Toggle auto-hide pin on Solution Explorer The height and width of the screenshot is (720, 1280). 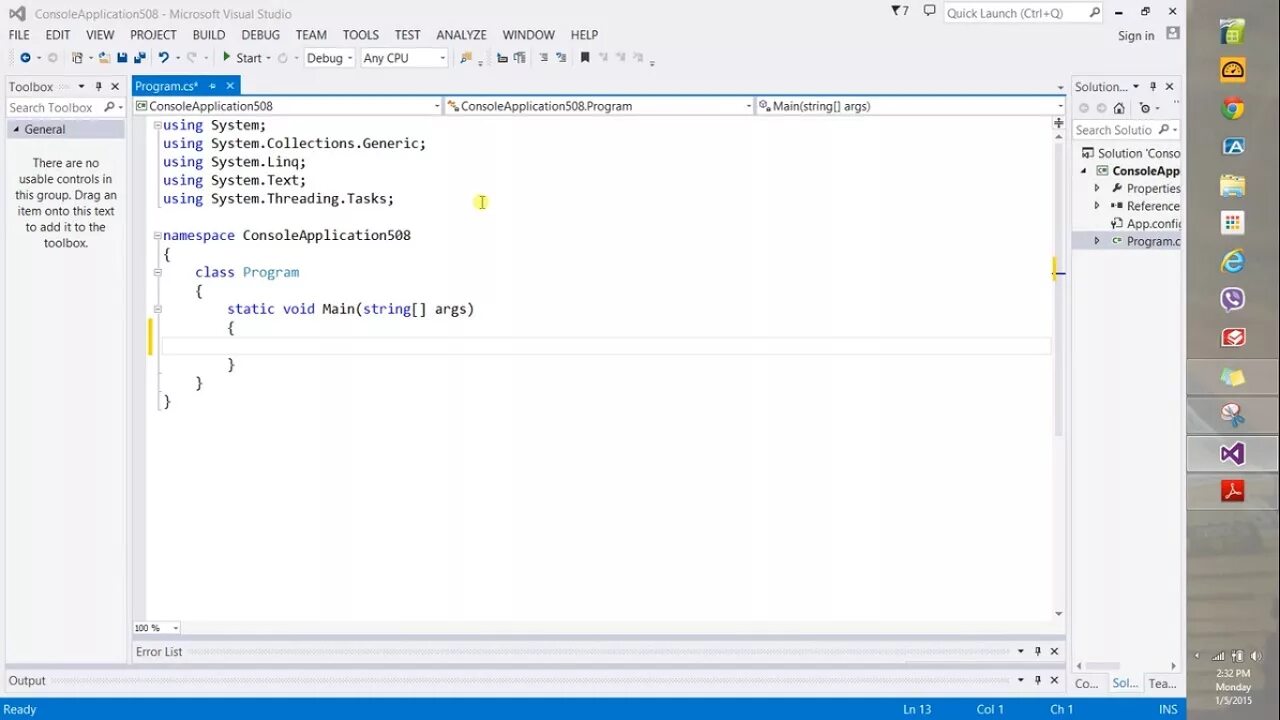coord(1153,87)
